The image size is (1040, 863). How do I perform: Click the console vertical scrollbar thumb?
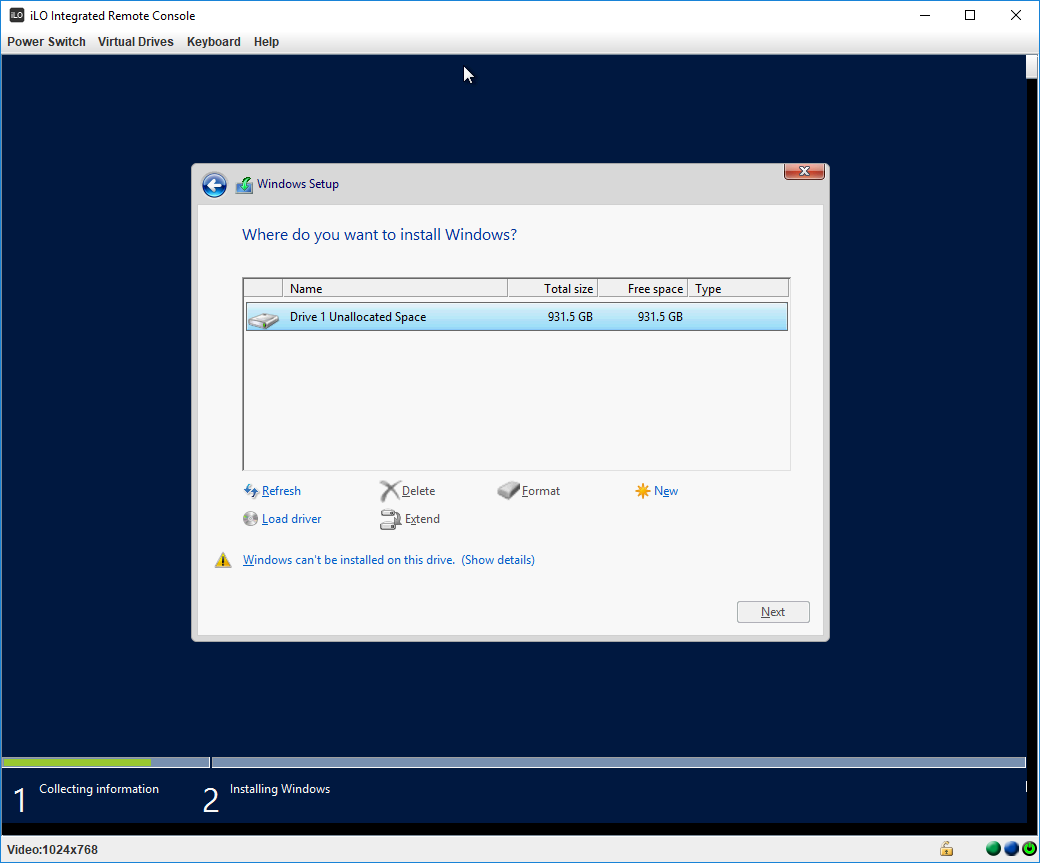pos(1031,67)
